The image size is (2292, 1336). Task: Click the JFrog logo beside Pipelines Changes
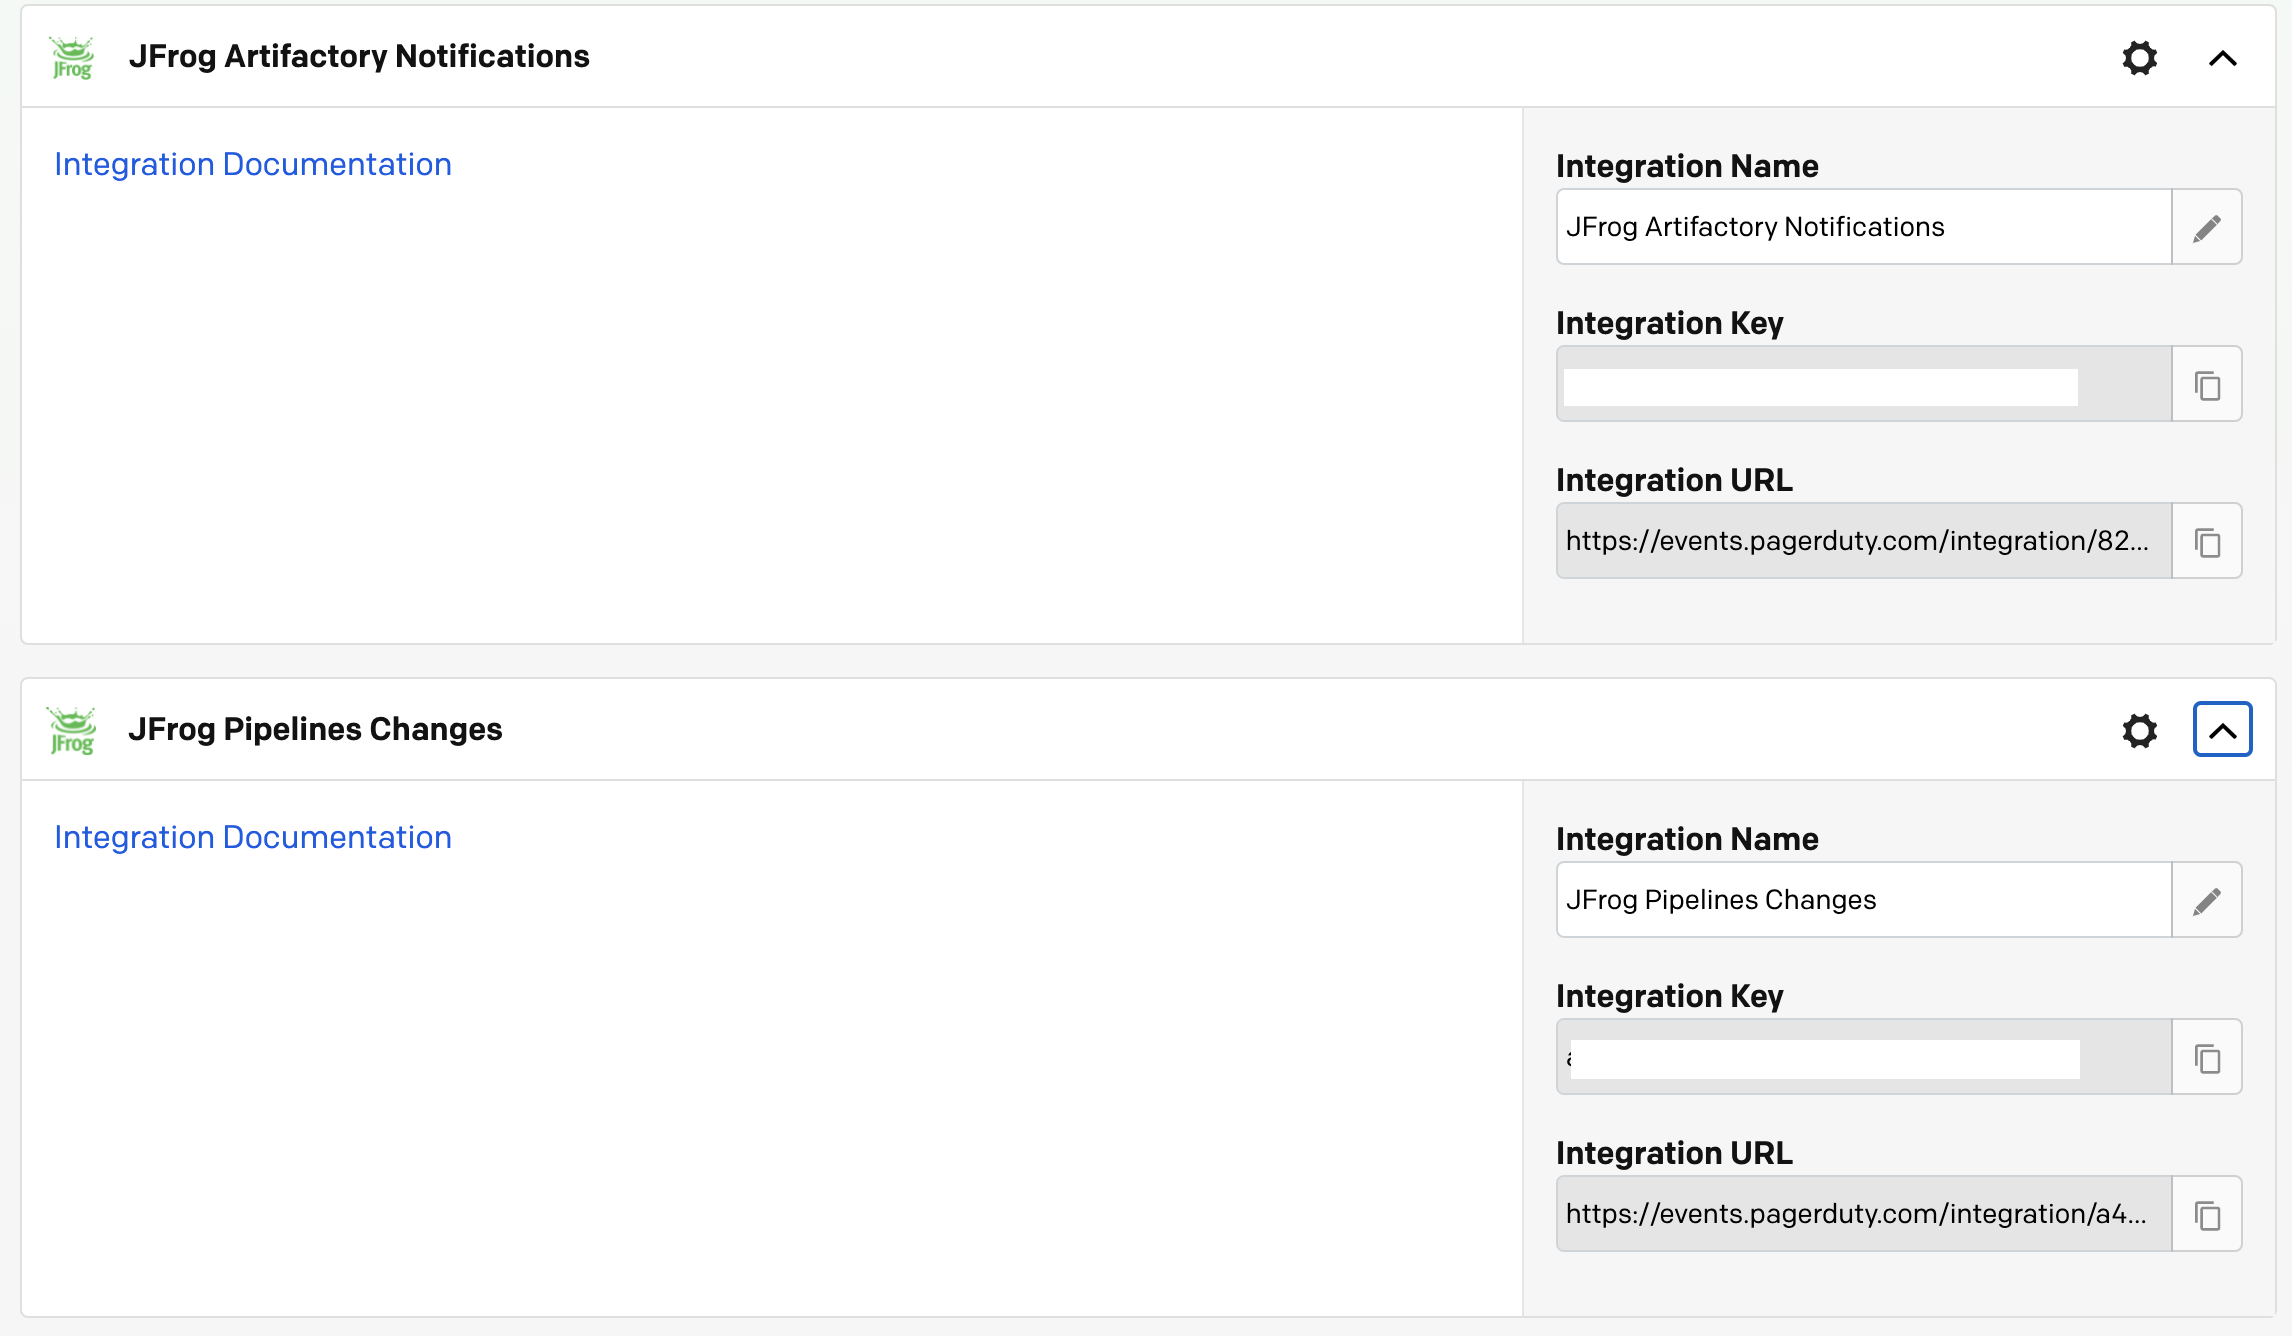pyautogui.click(x=72, y=730)
